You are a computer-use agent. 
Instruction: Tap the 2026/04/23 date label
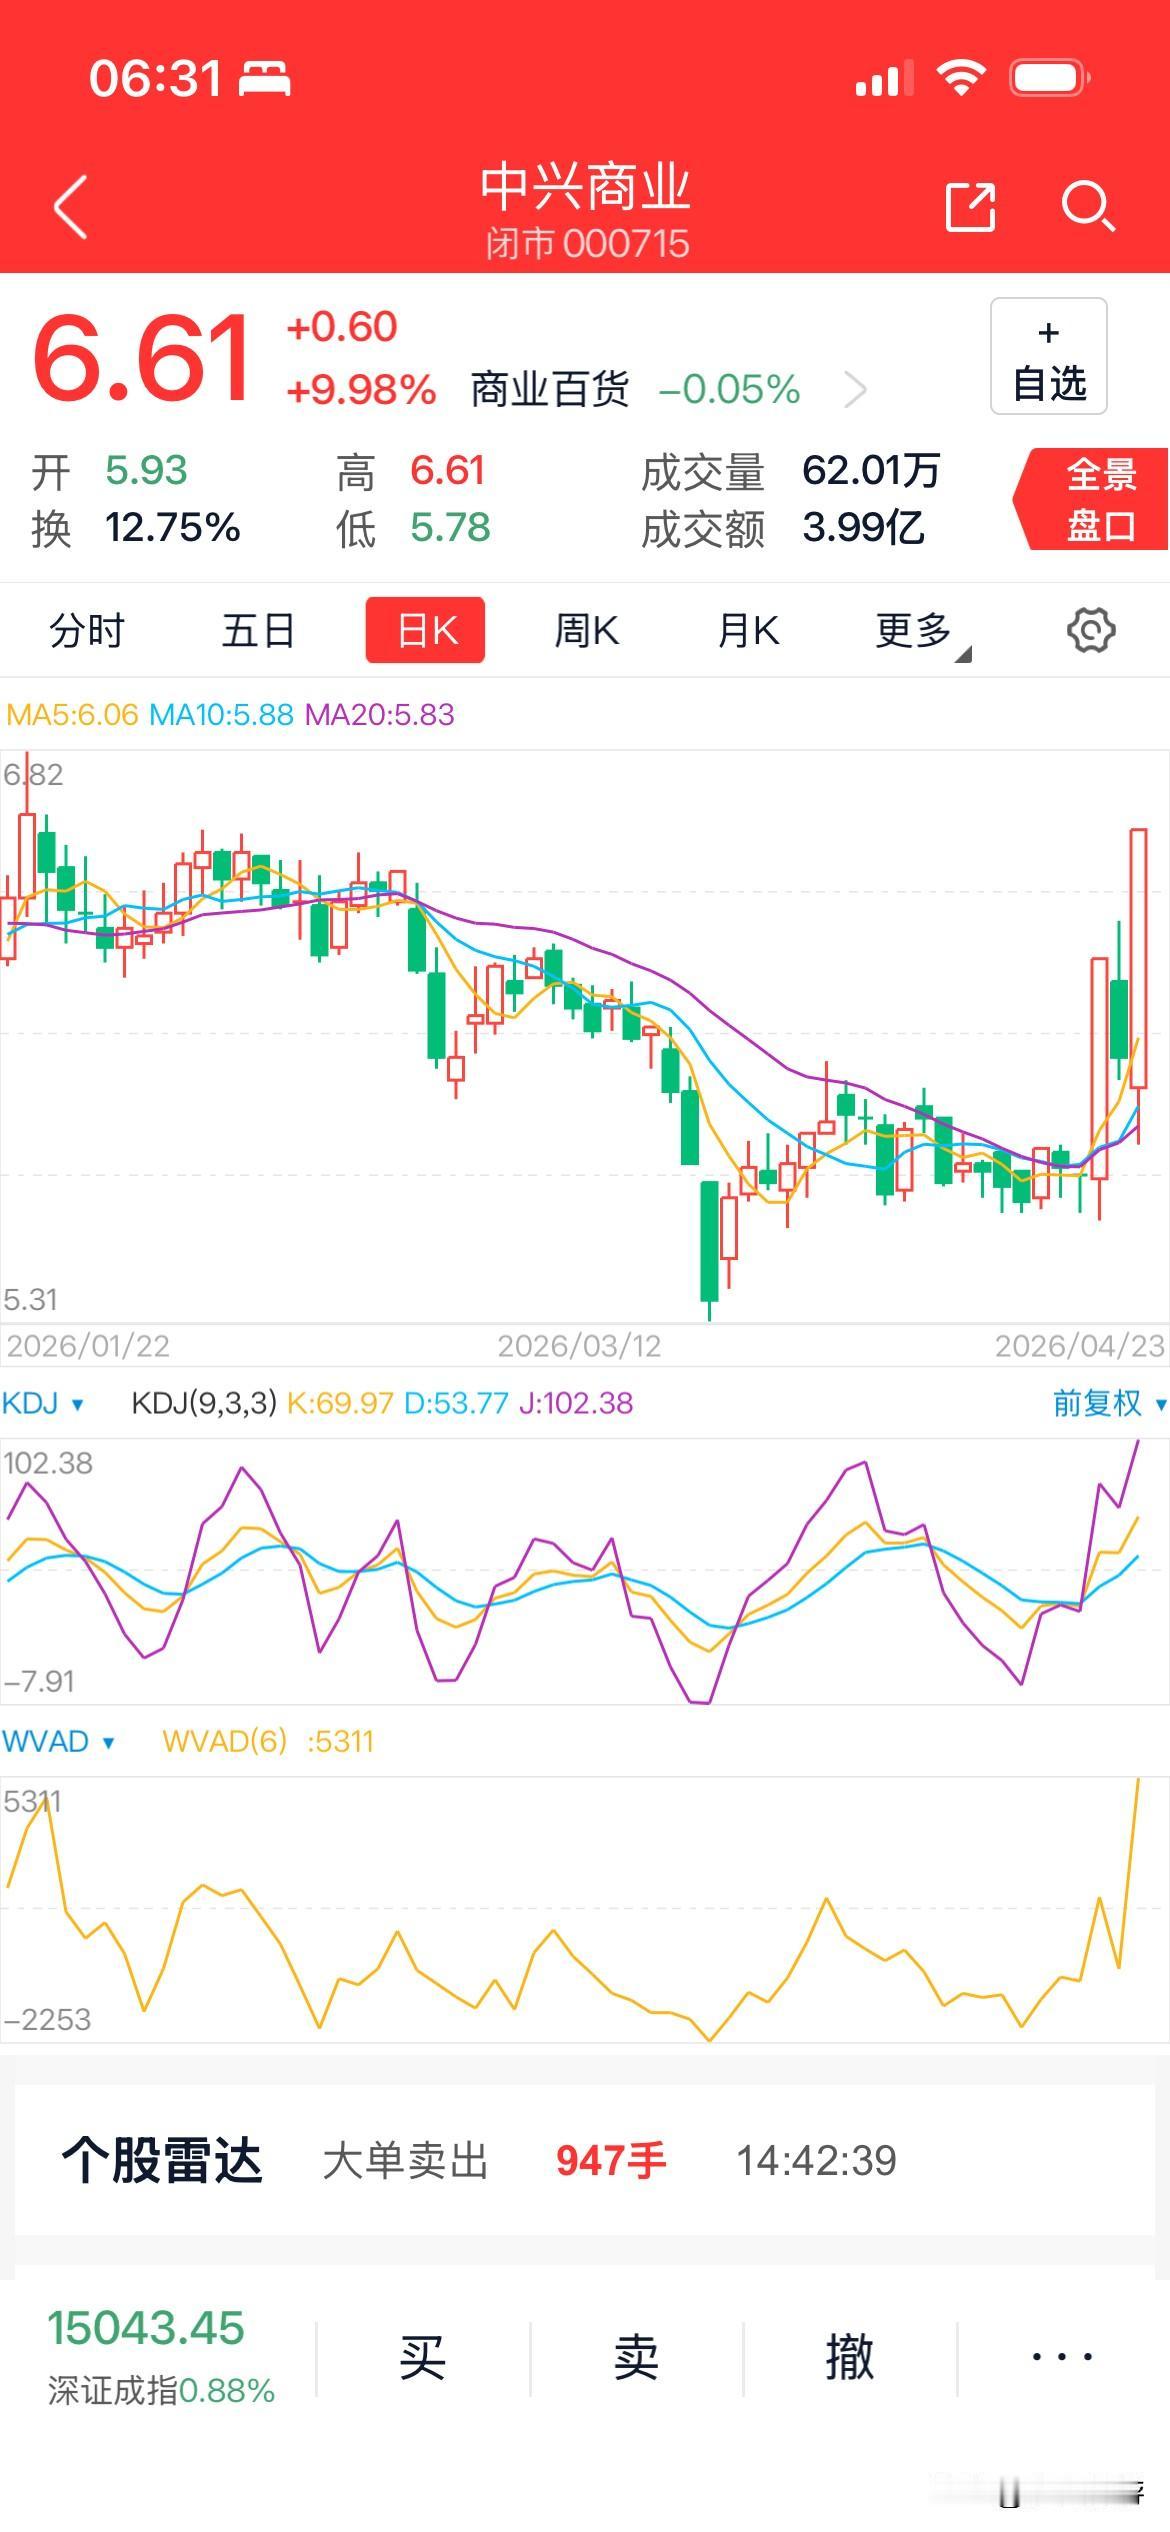[x=1080, y=1345]
